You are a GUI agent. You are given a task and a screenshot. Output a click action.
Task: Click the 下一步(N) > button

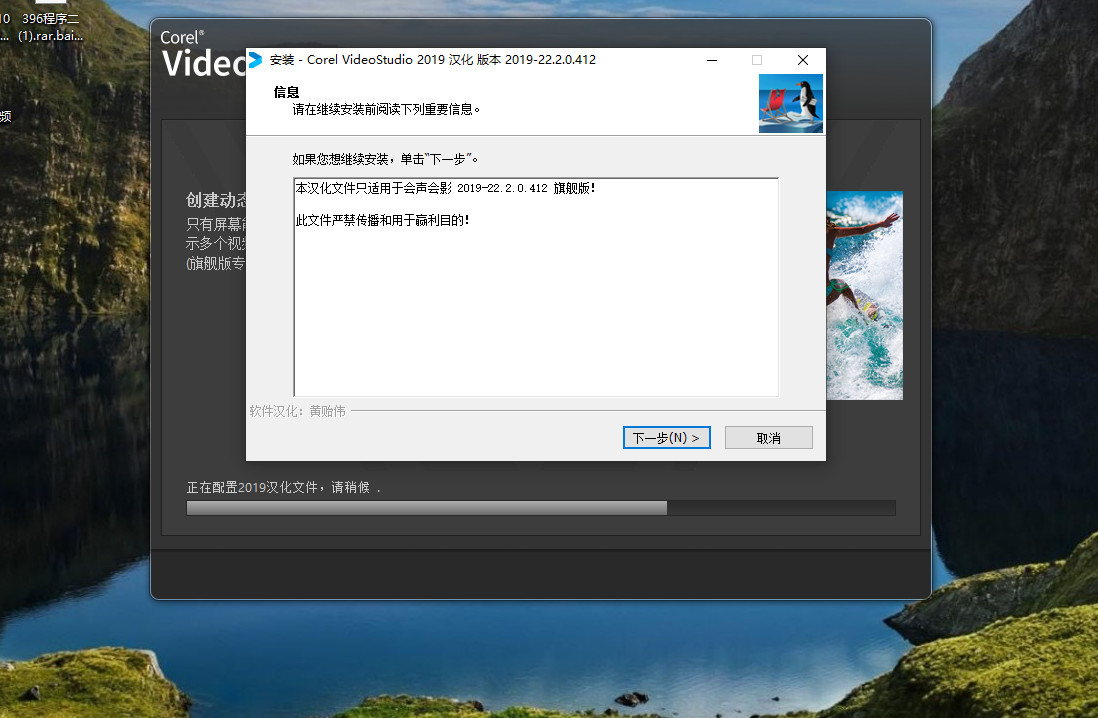pos(666,438)
